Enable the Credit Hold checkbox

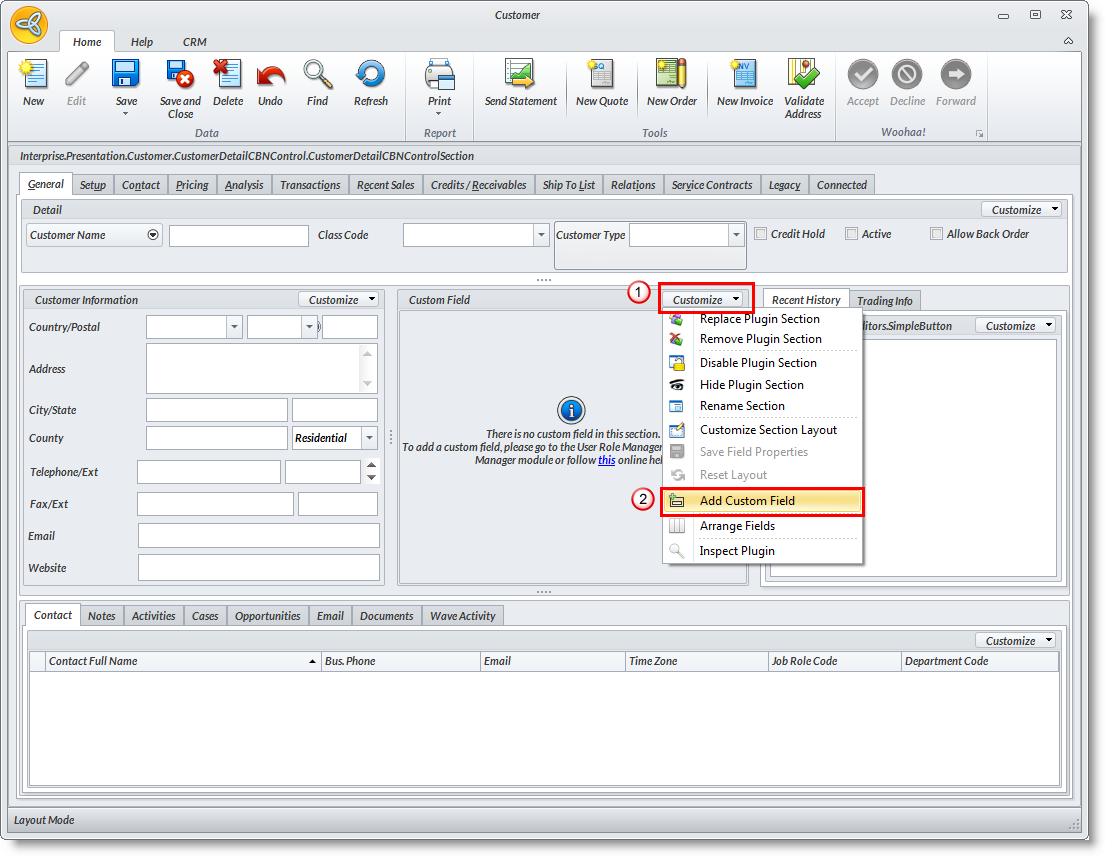(x=761, y=234)
